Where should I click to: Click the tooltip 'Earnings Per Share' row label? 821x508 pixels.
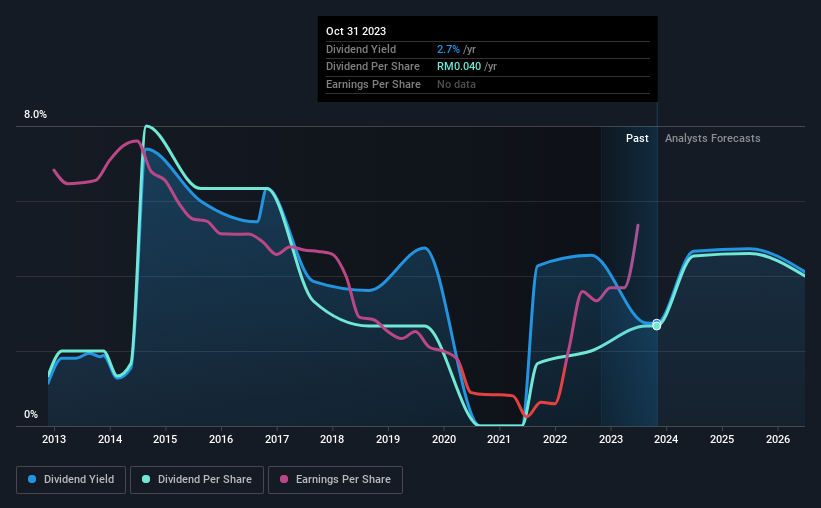click(373, 84)
